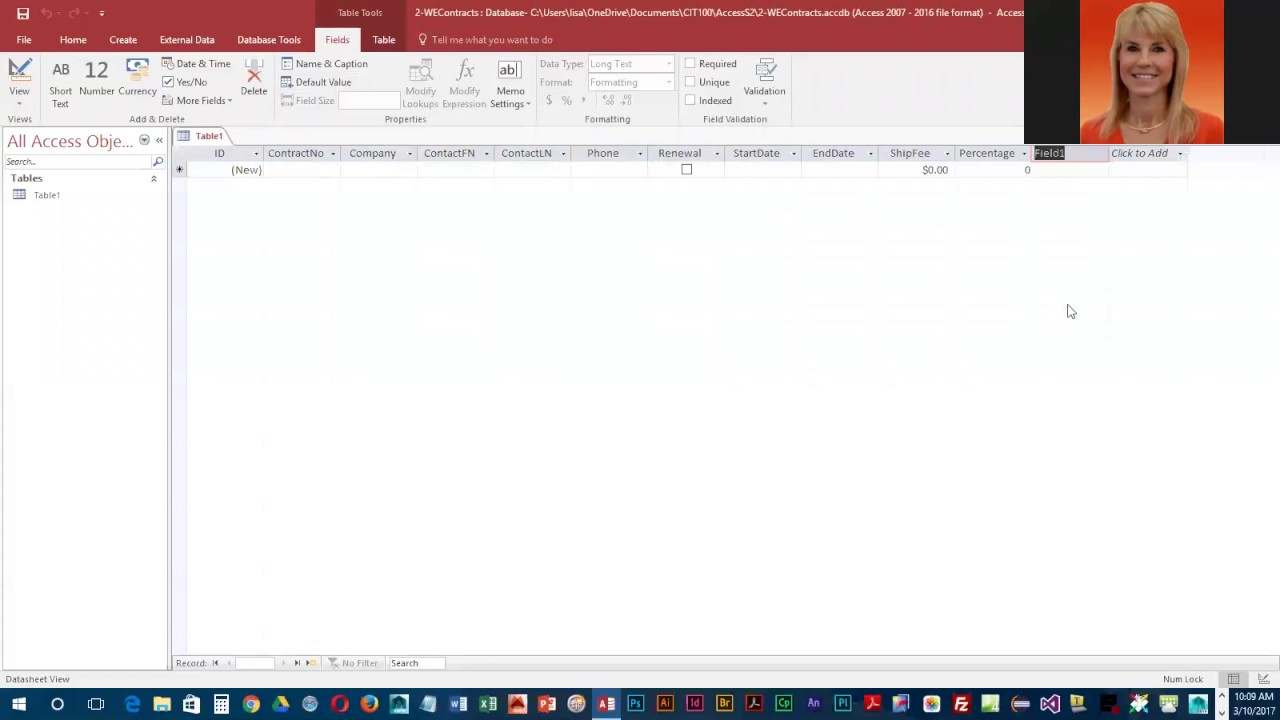1280x720 pixels.
Task: Enable the Unique checkbox
Action: [x=690, y=82]
